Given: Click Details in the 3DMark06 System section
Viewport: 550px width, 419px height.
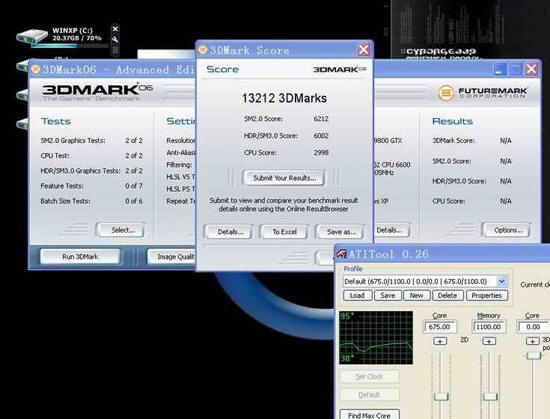Looking at the screenshot, I should click(x=391, y=230).
